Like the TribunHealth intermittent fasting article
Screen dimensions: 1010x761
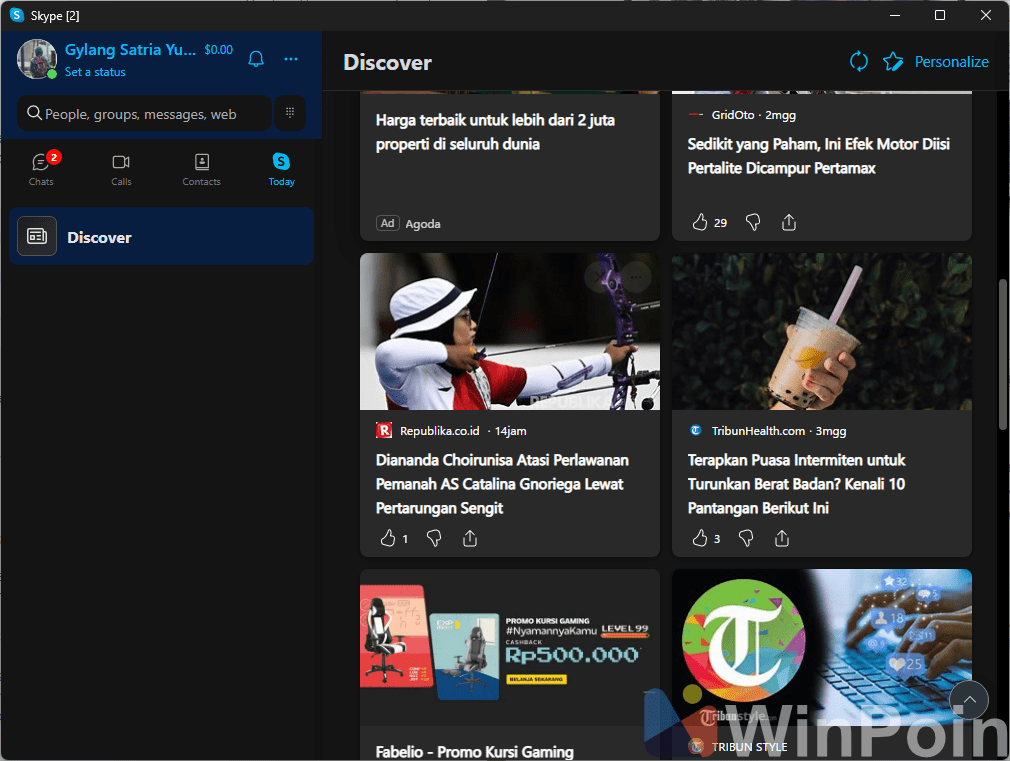[x=700, y=539]
